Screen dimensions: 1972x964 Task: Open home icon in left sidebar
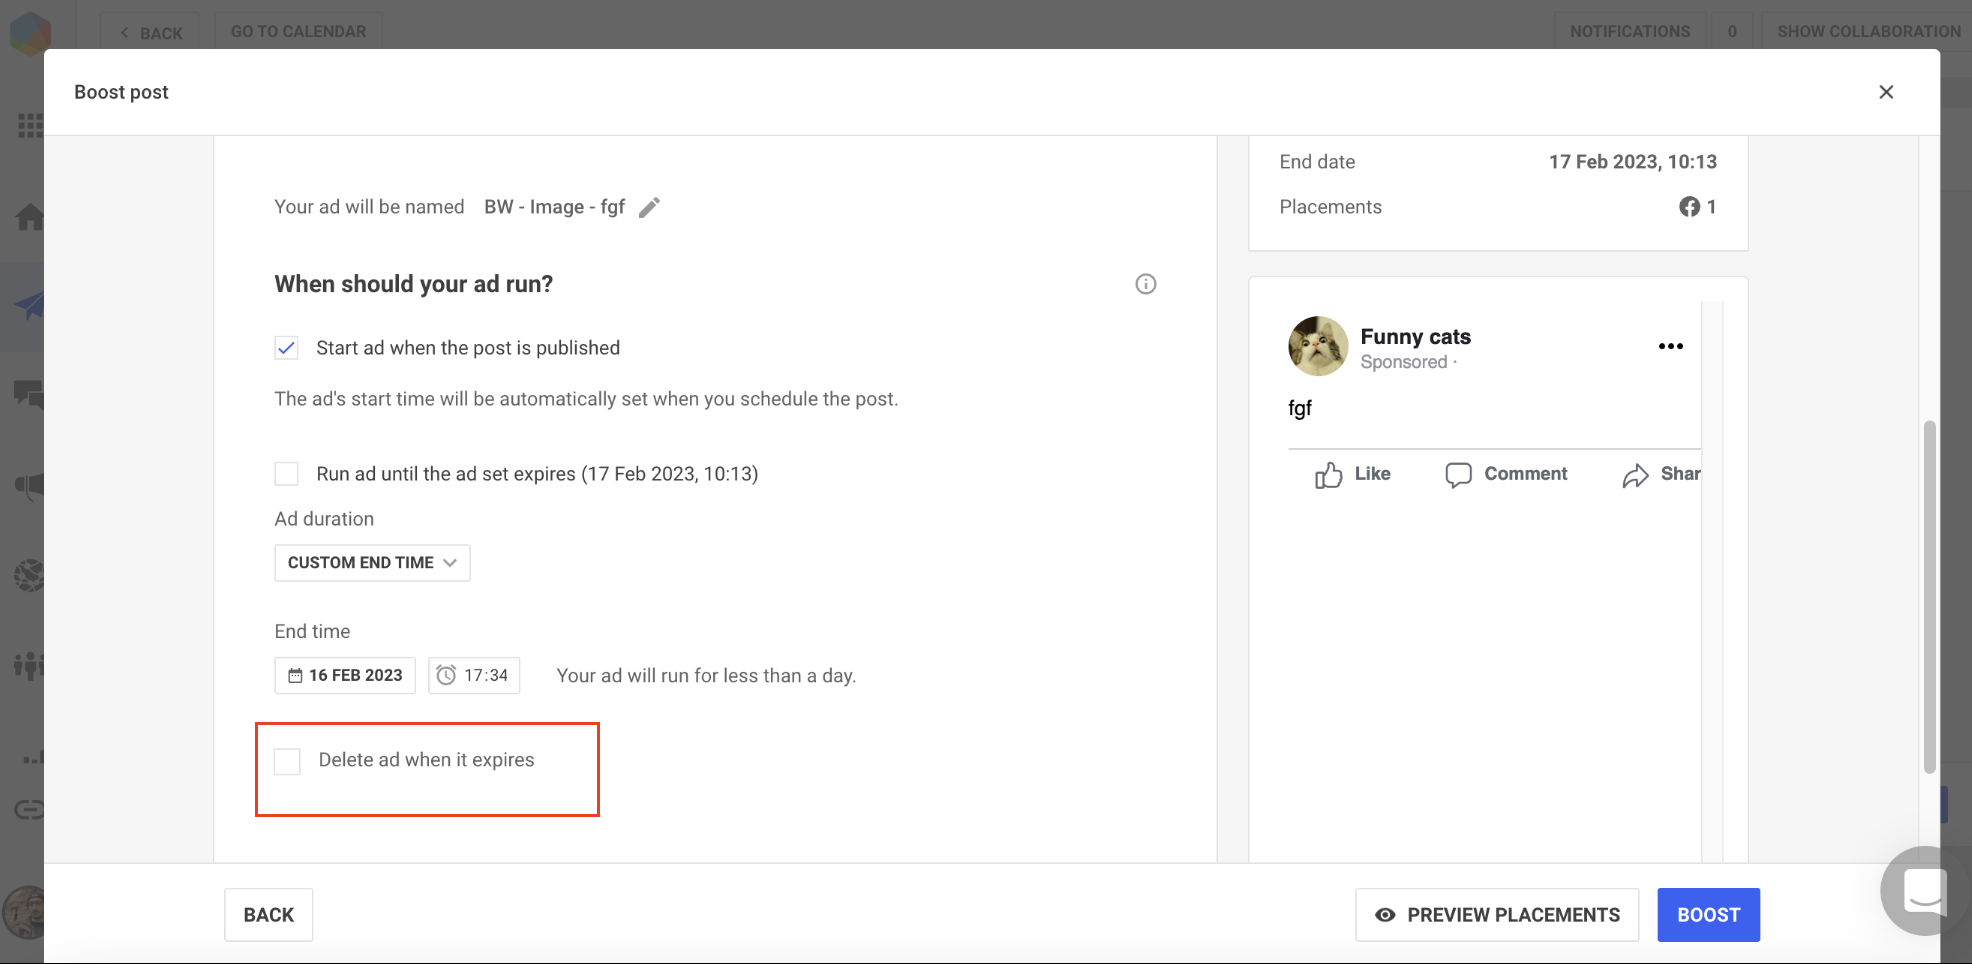click(x=29, y=216)
